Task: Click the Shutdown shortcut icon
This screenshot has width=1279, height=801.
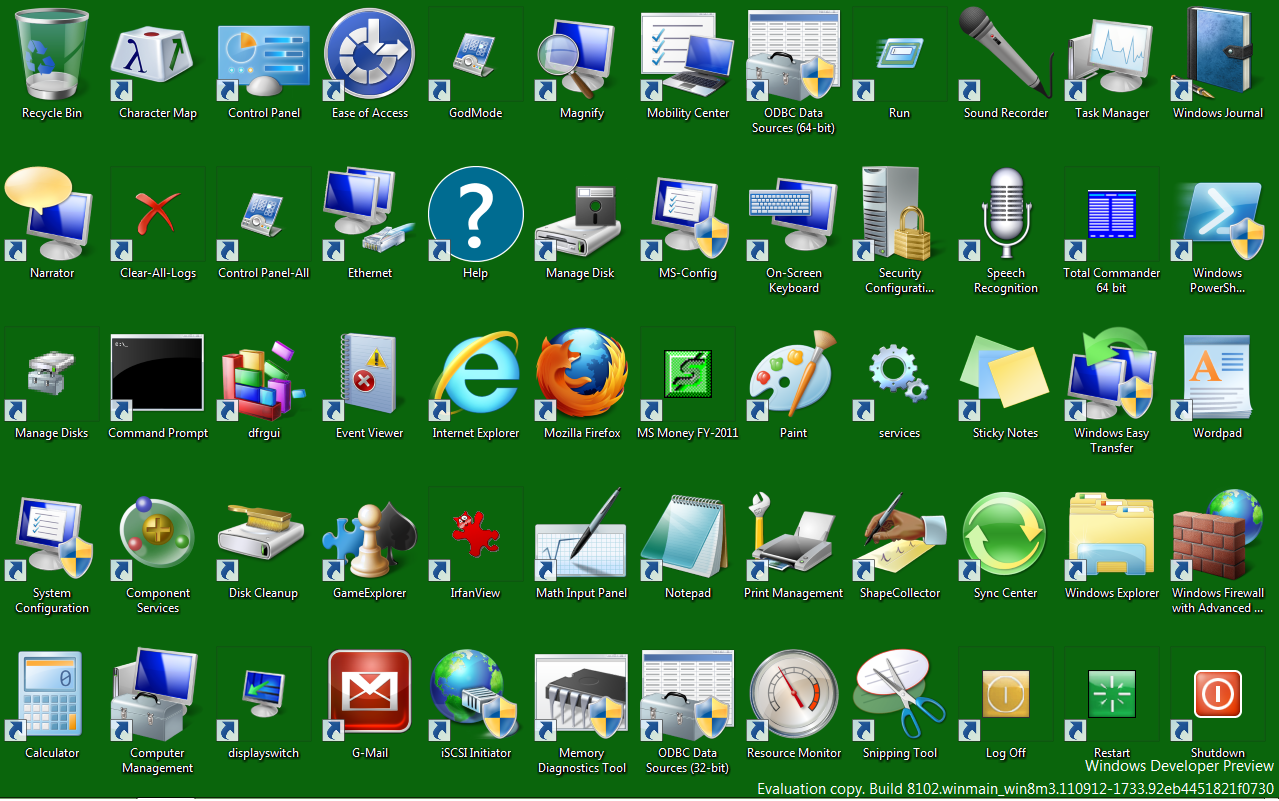Action: point(1218,694)
